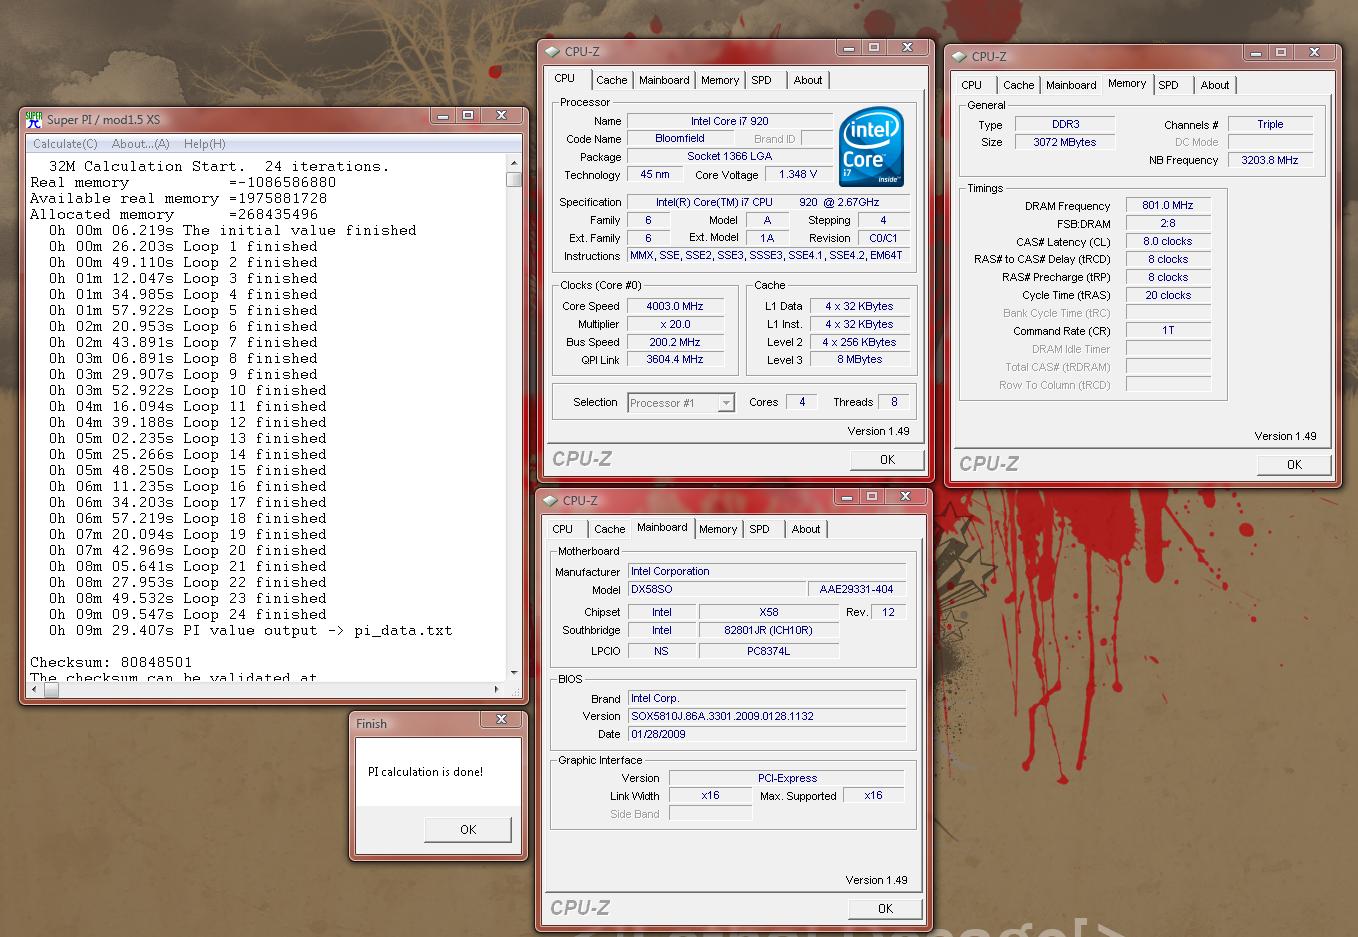Viewport: 1358px width, 937px height.
Task: Click the processor name Intel Core i7 920
Action: [x=730, y=121]
